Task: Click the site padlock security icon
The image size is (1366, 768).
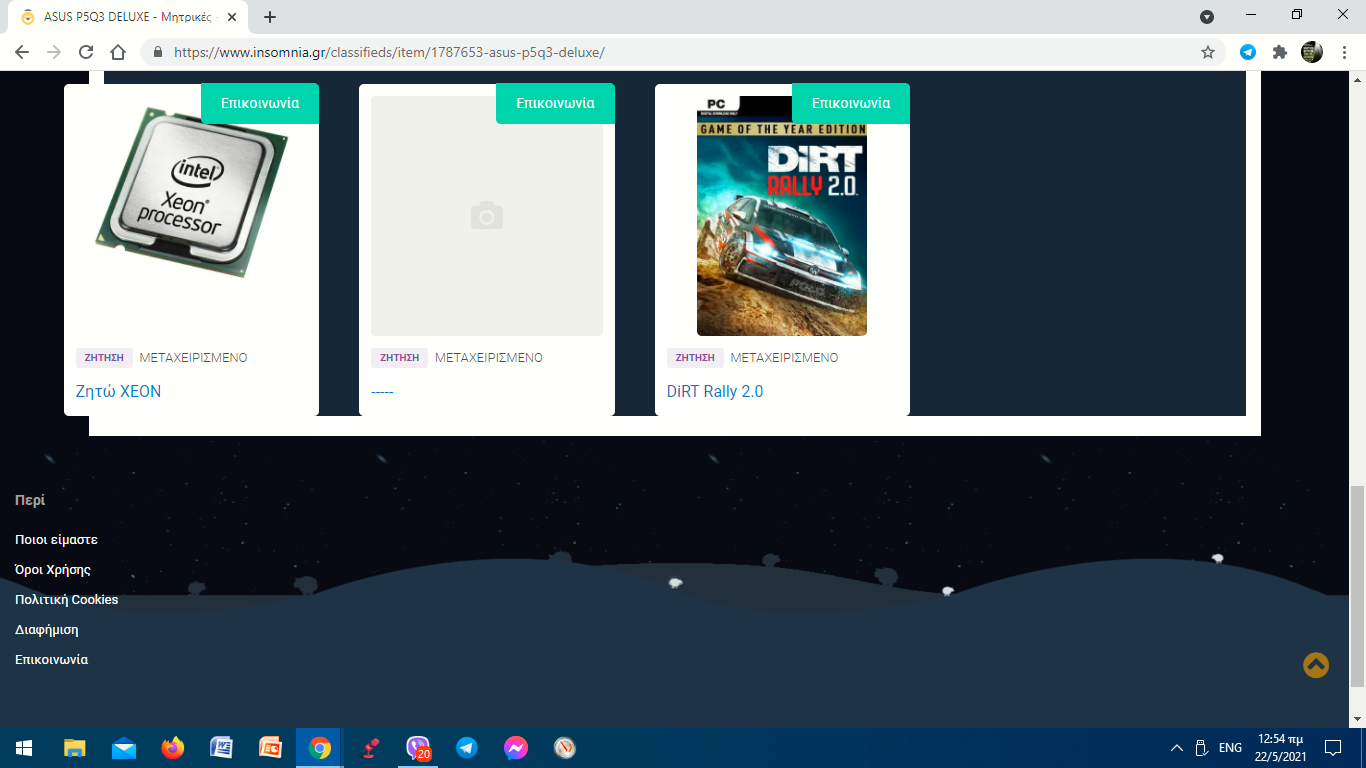Action: [x=157, y=52]
